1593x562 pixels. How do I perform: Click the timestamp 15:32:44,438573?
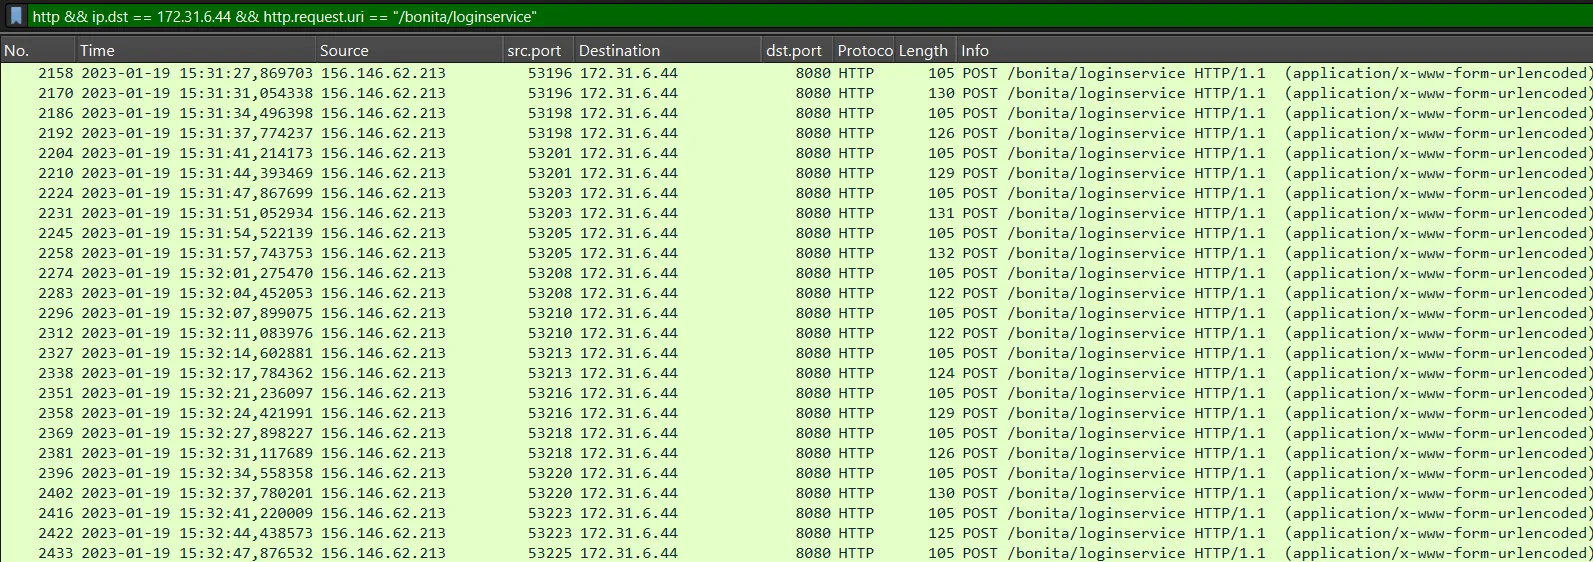[246, 533]
